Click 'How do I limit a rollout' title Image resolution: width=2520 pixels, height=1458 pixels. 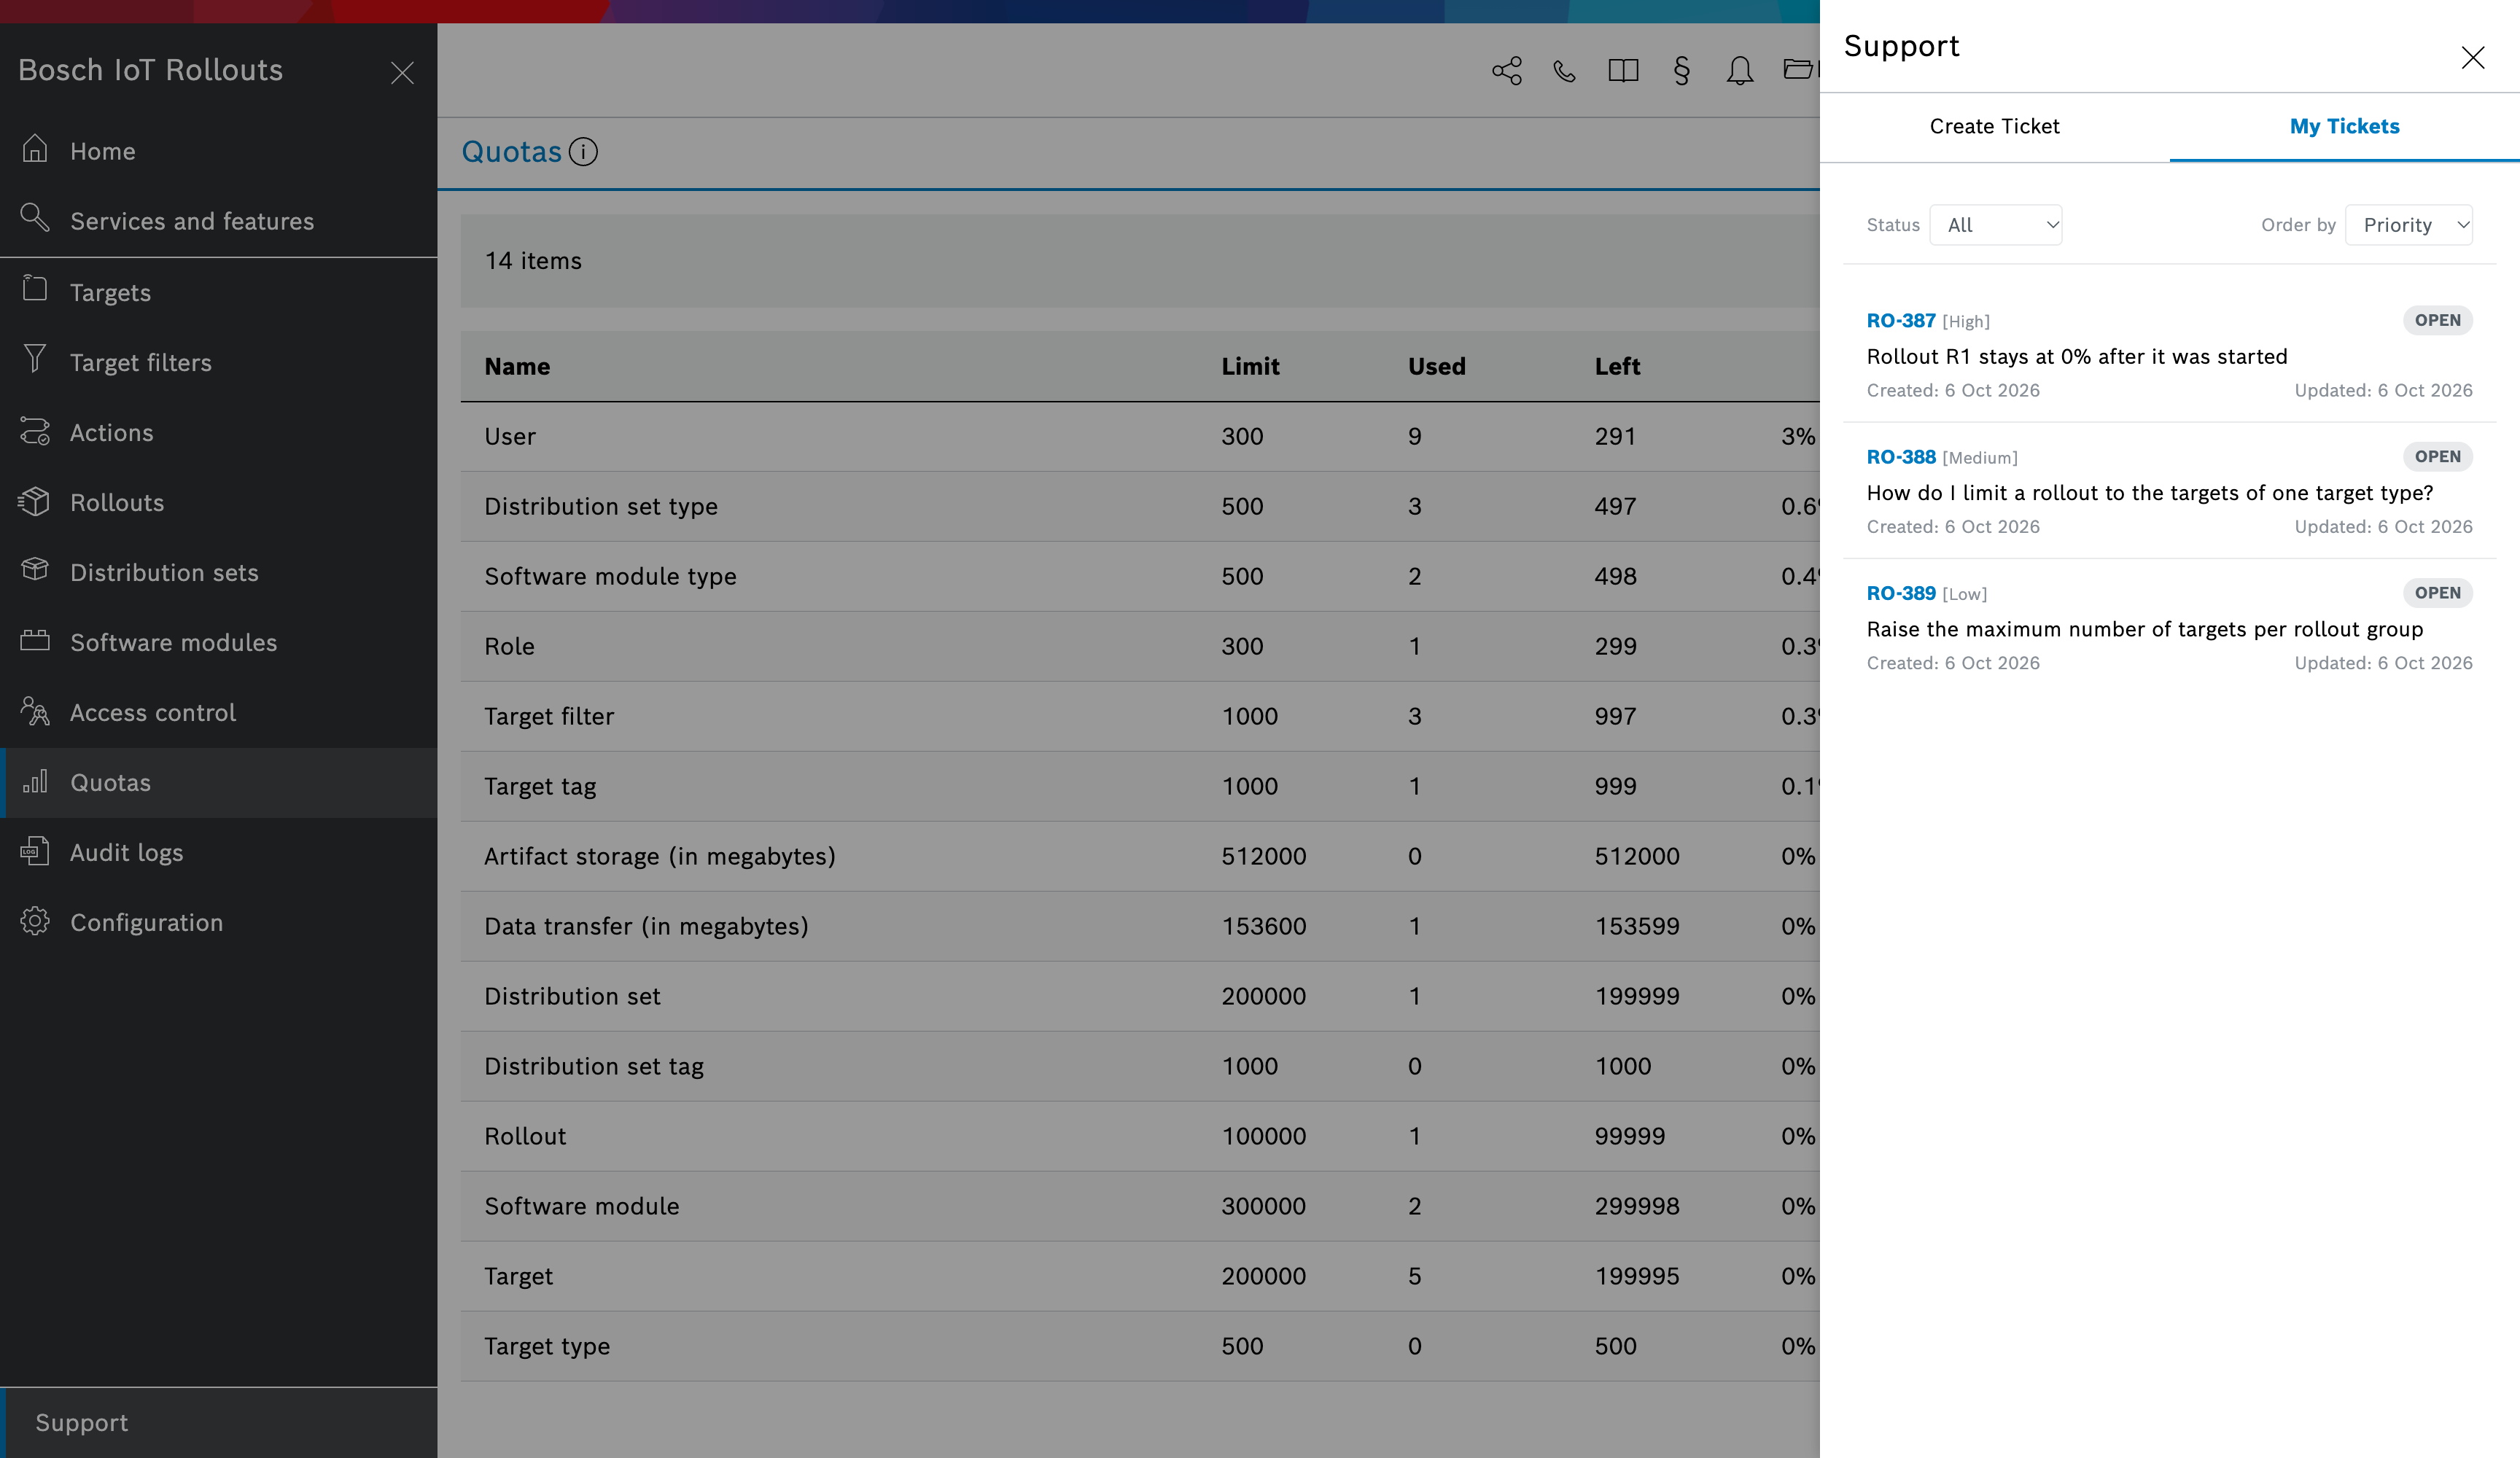(x=2150, y=493)
